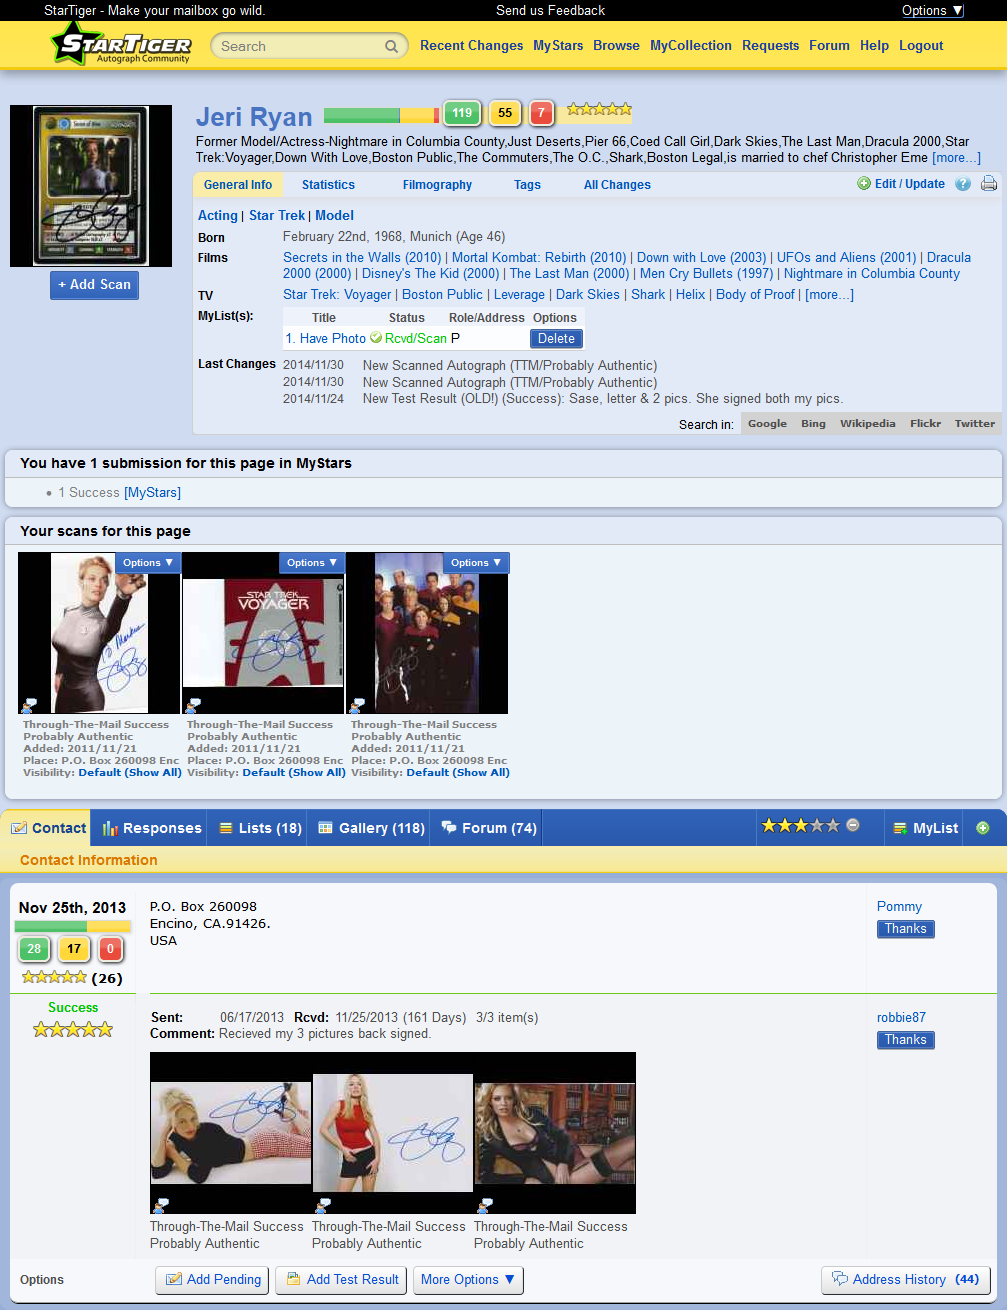Click the success ratio bar next to name
1007x1310 pixels.
381,115
